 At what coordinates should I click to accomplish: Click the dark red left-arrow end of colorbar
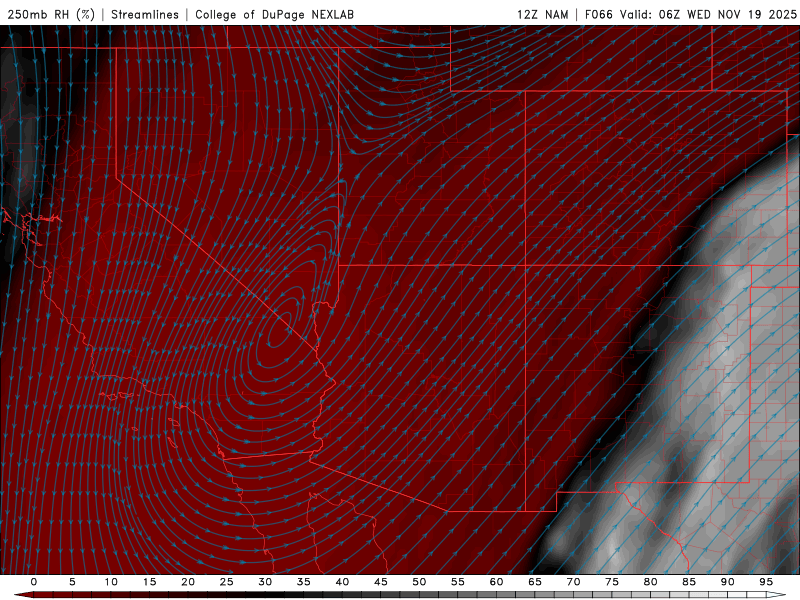(x=23, y=595)
